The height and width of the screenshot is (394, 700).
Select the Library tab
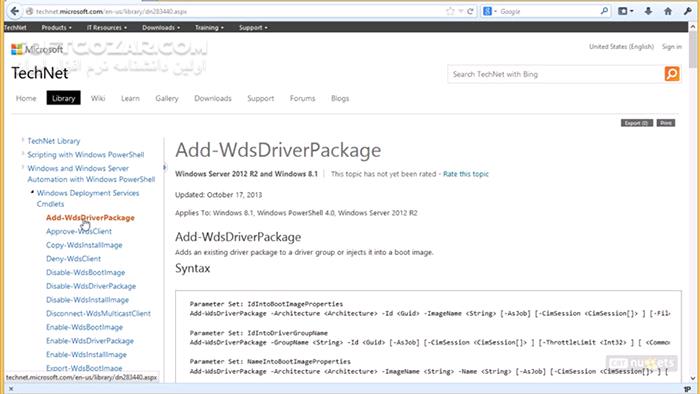pos(63,98)
